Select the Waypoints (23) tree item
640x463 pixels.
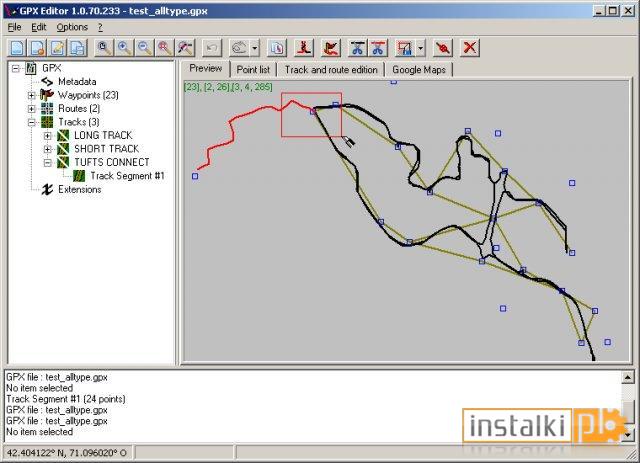click(88, 95)
